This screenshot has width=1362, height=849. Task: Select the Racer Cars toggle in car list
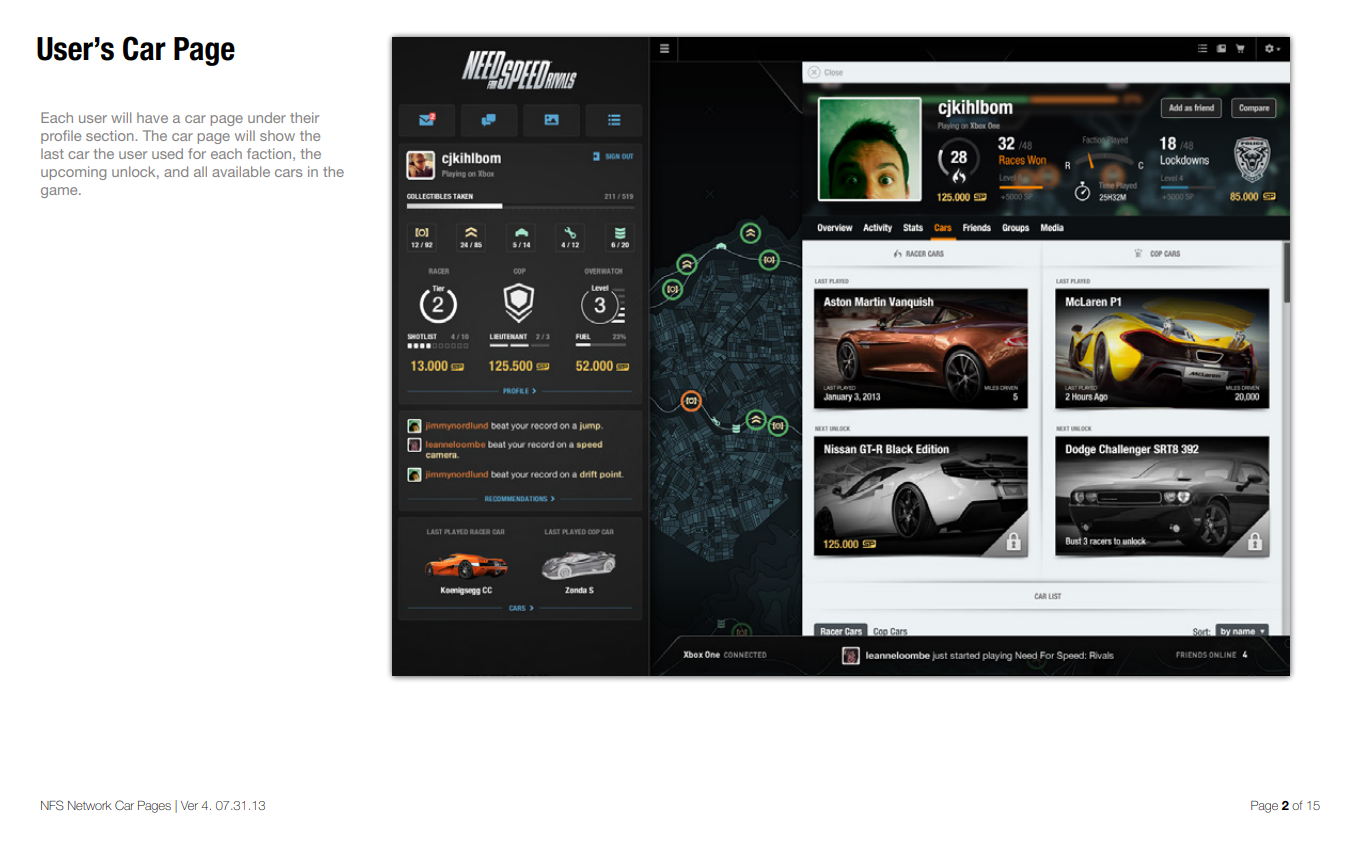point(841,631)
